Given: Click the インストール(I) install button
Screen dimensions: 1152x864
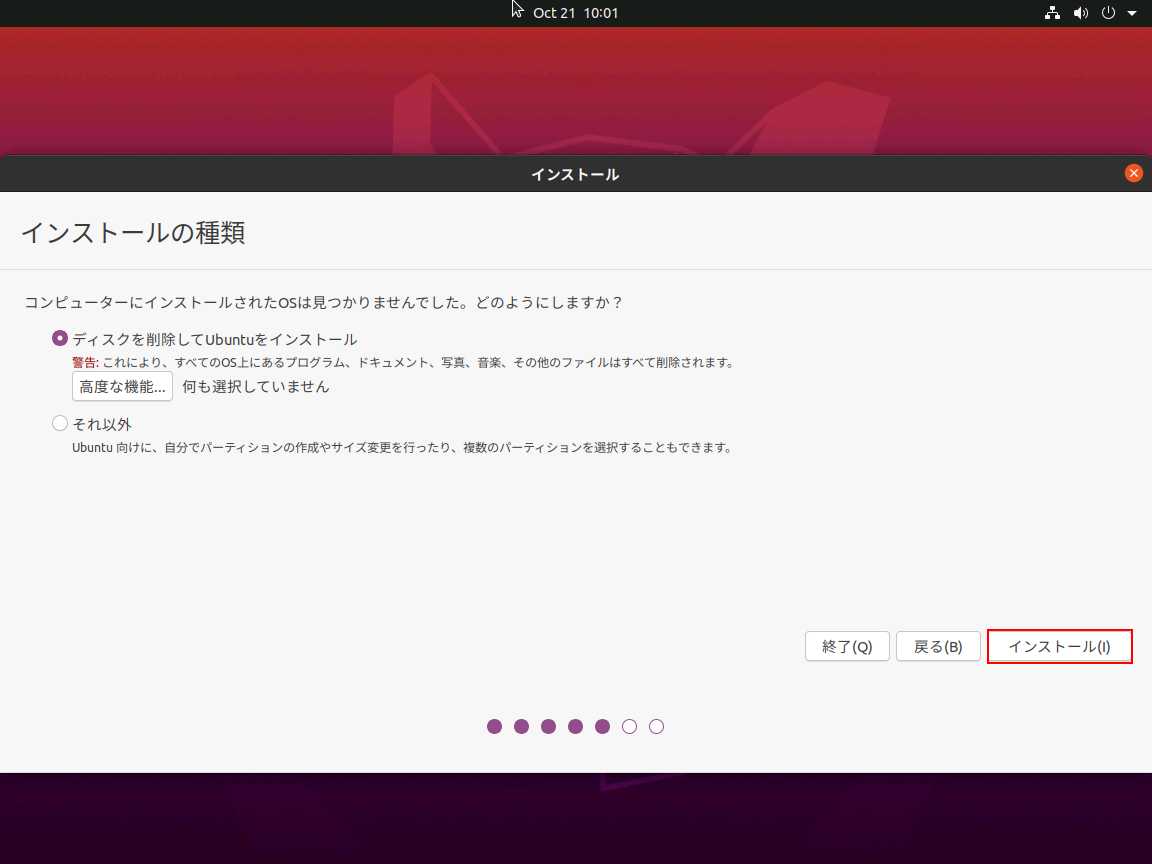Looking at the screenshot, I should [1059, 647].
